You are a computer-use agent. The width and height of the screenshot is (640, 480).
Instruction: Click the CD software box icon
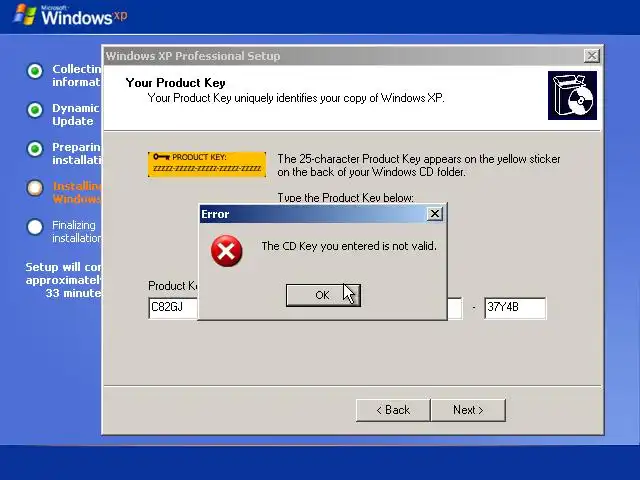tap(572, 96)
